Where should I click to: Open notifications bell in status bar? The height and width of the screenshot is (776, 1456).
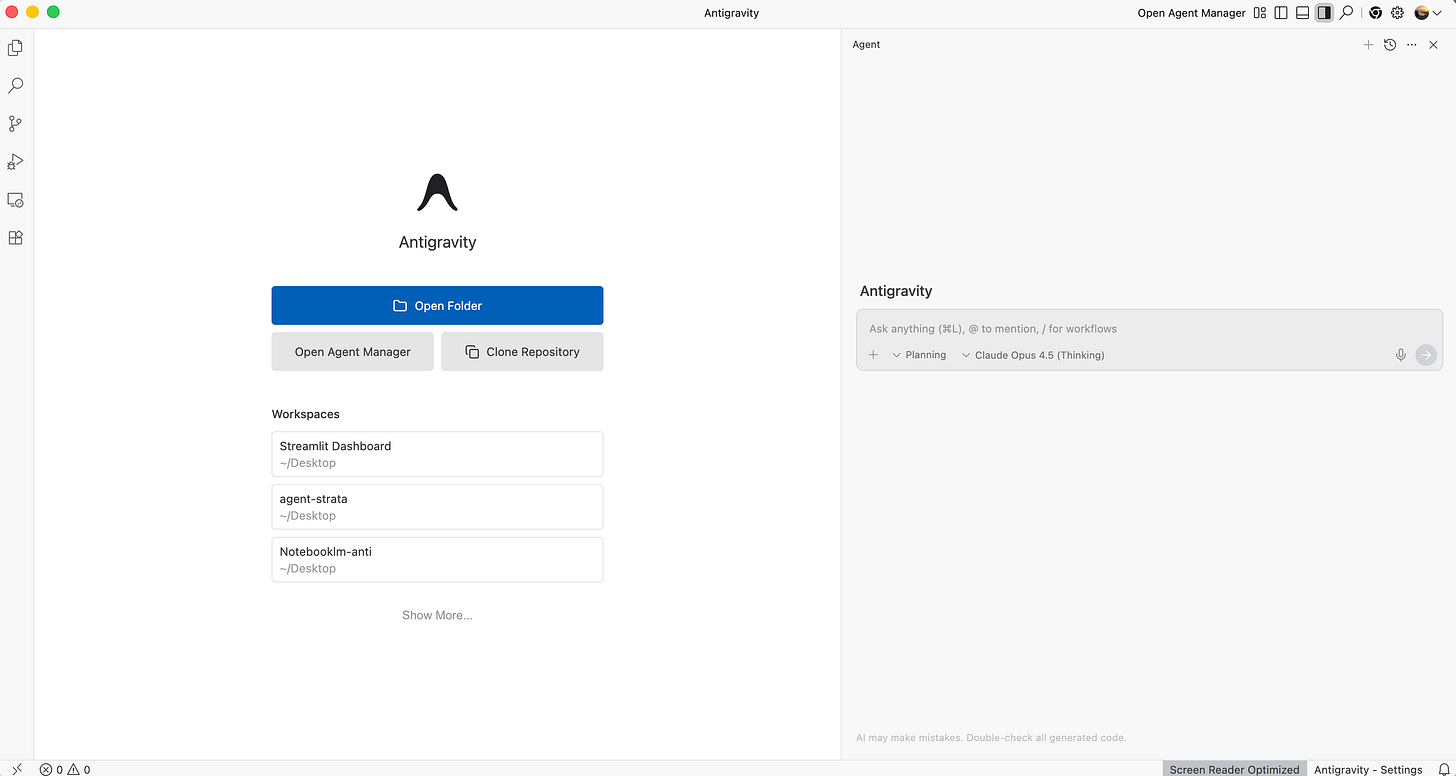tap(1442, 769)
